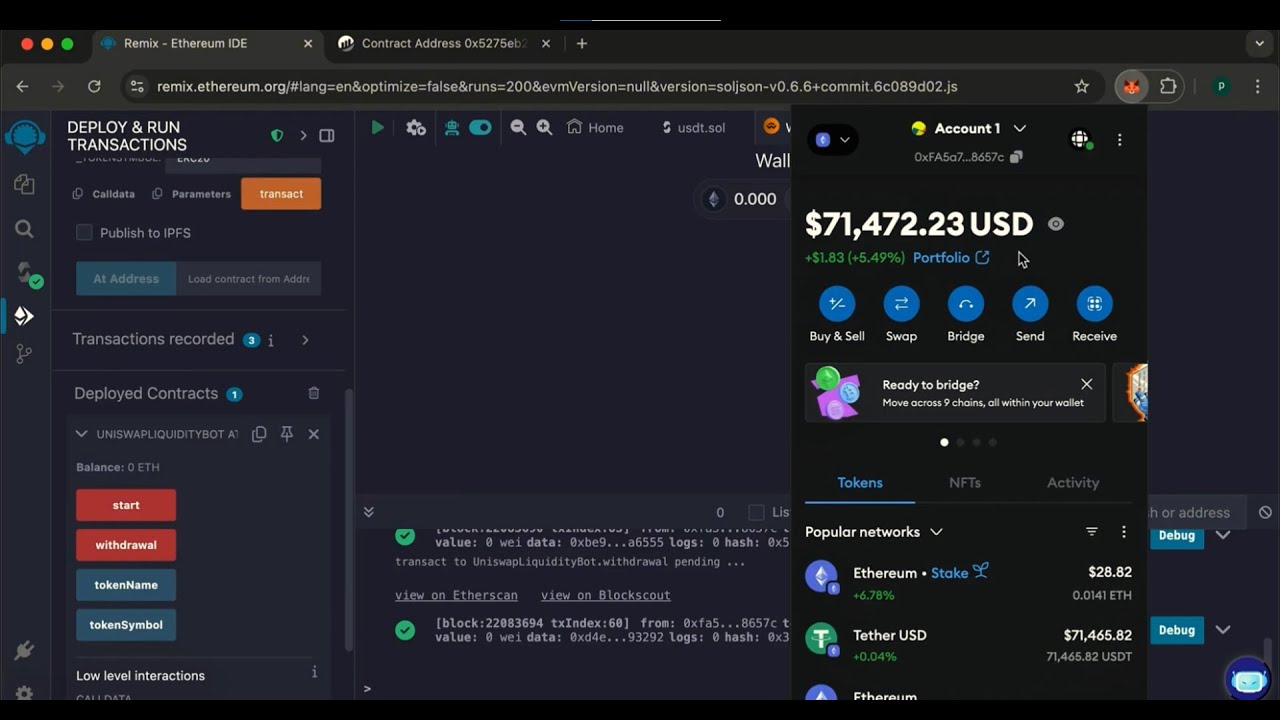Image resolution: width=1280 pixels, height=720 pixels.
Task: Open the view on Etherscan link
Action: point(456,595)
